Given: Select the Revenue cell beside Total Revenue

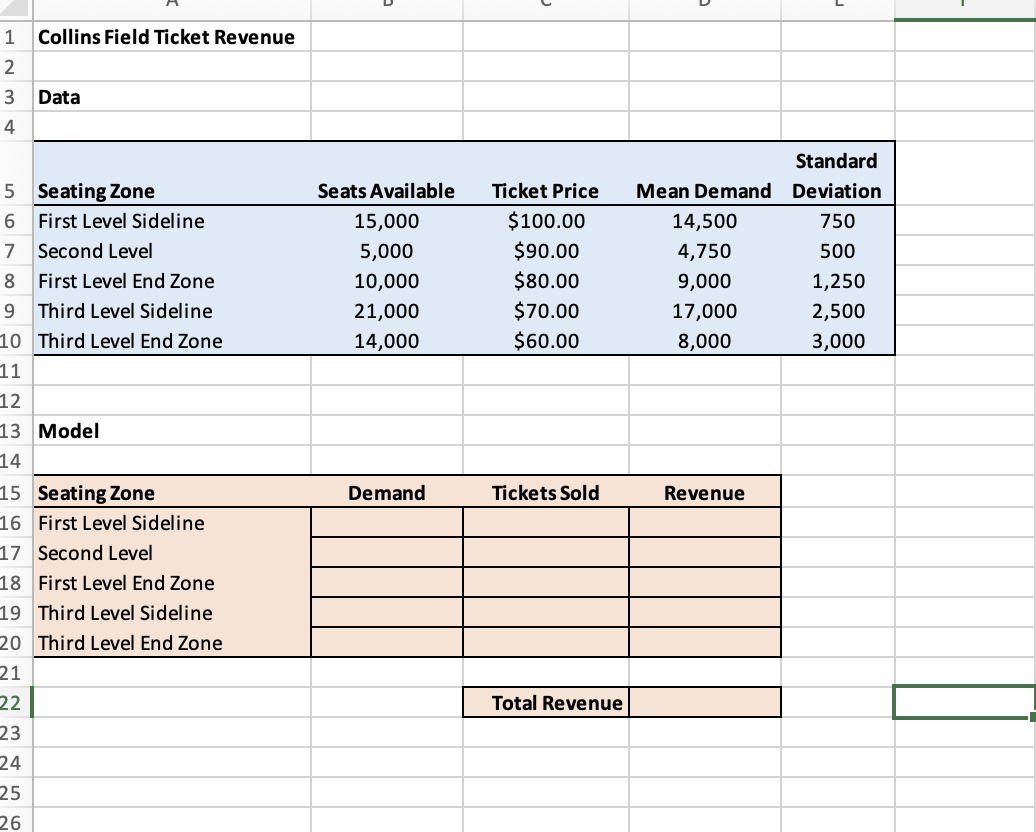Looking at the screenshot, I should point(703,702).
